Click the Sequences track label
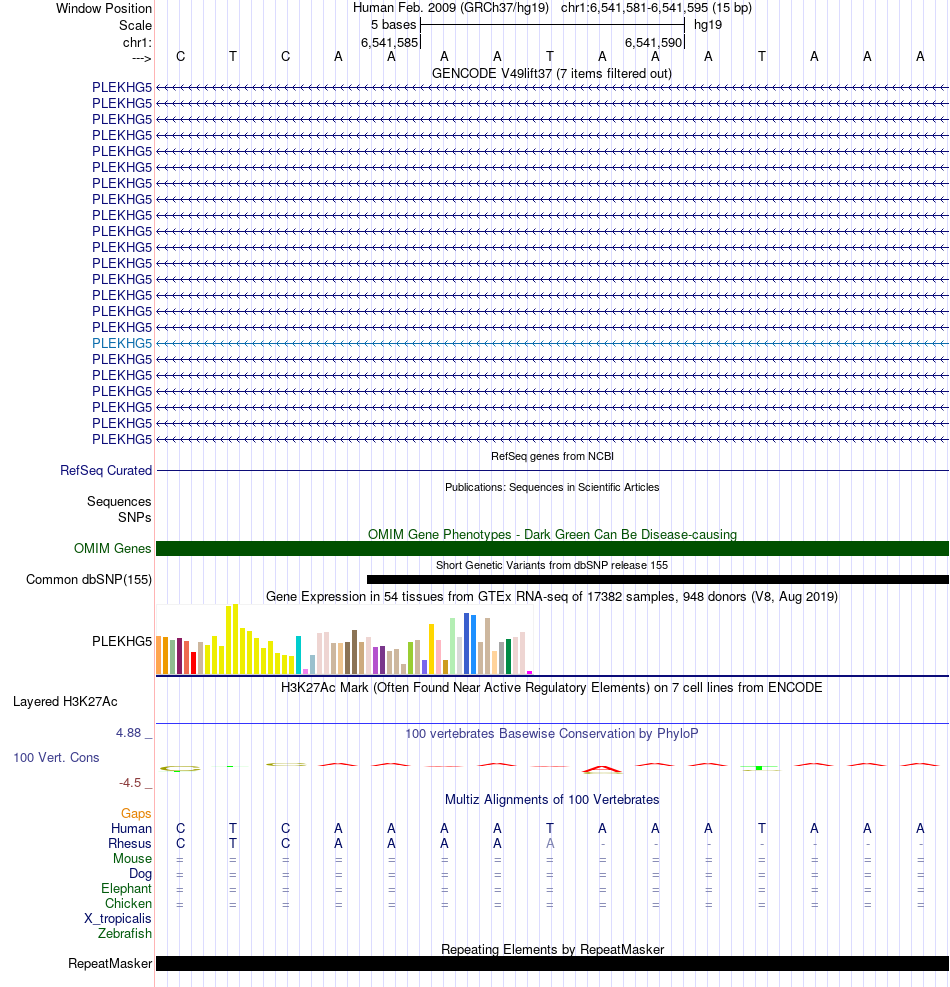The image size is (950, 987). point(119,502)
